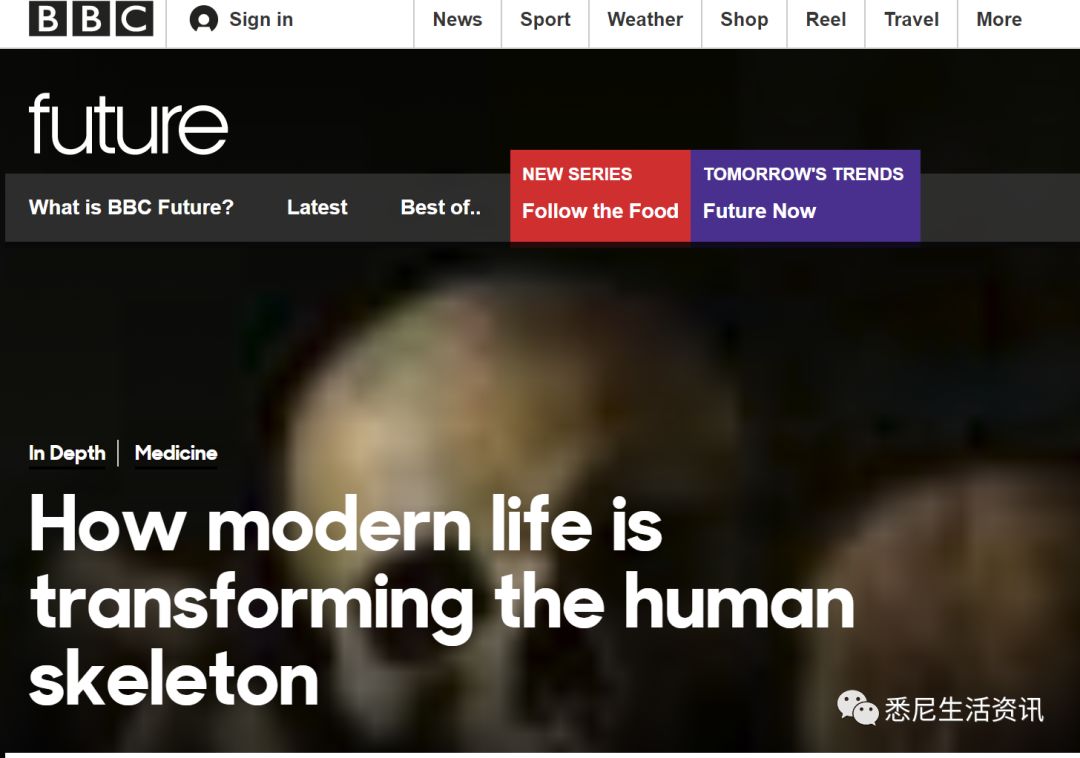Expand the Best of.. menu

(x=441, y=207)
